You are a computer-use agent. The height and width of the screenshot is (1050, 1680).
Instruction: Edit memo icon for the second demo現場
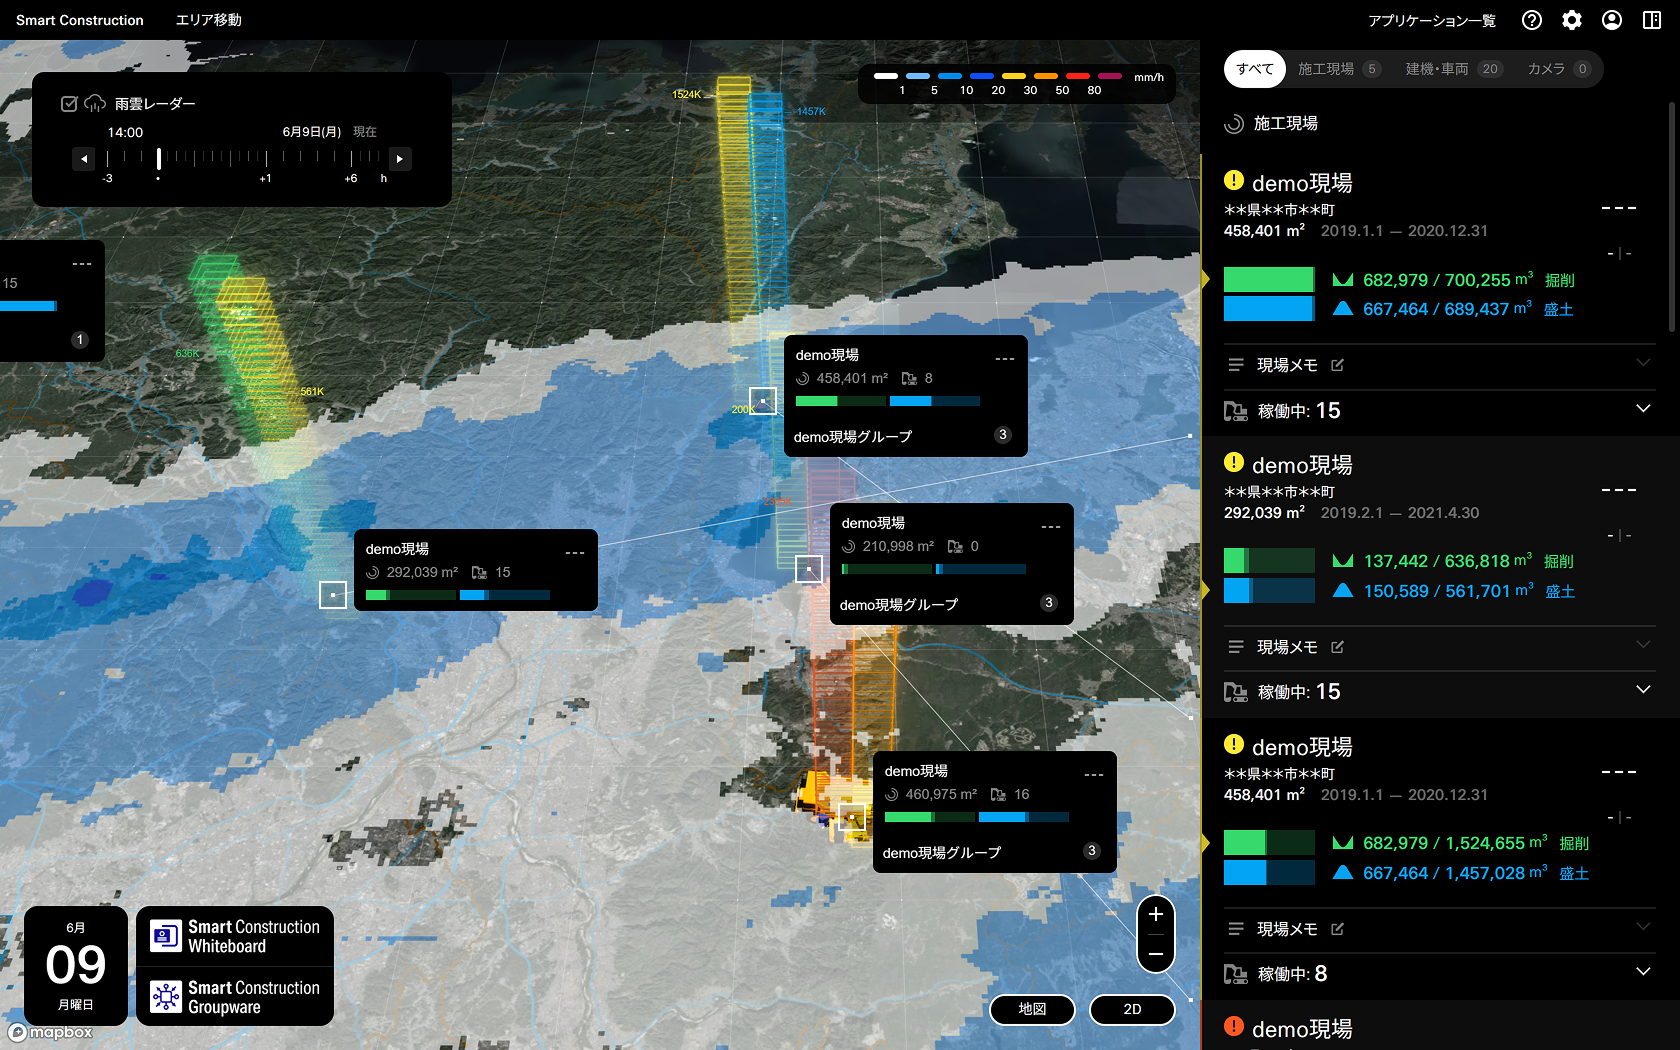1338,647
